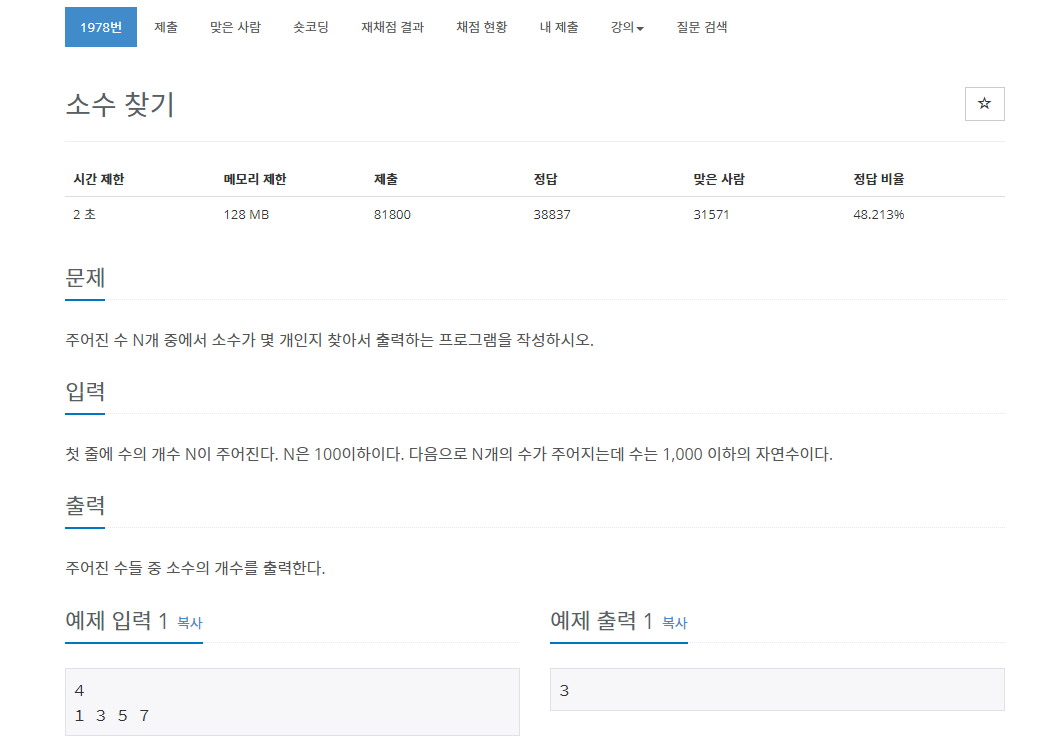Click the 숏코딩 menu item
The width and height of the screenshot is (1053, 740).
pos(311,27)
